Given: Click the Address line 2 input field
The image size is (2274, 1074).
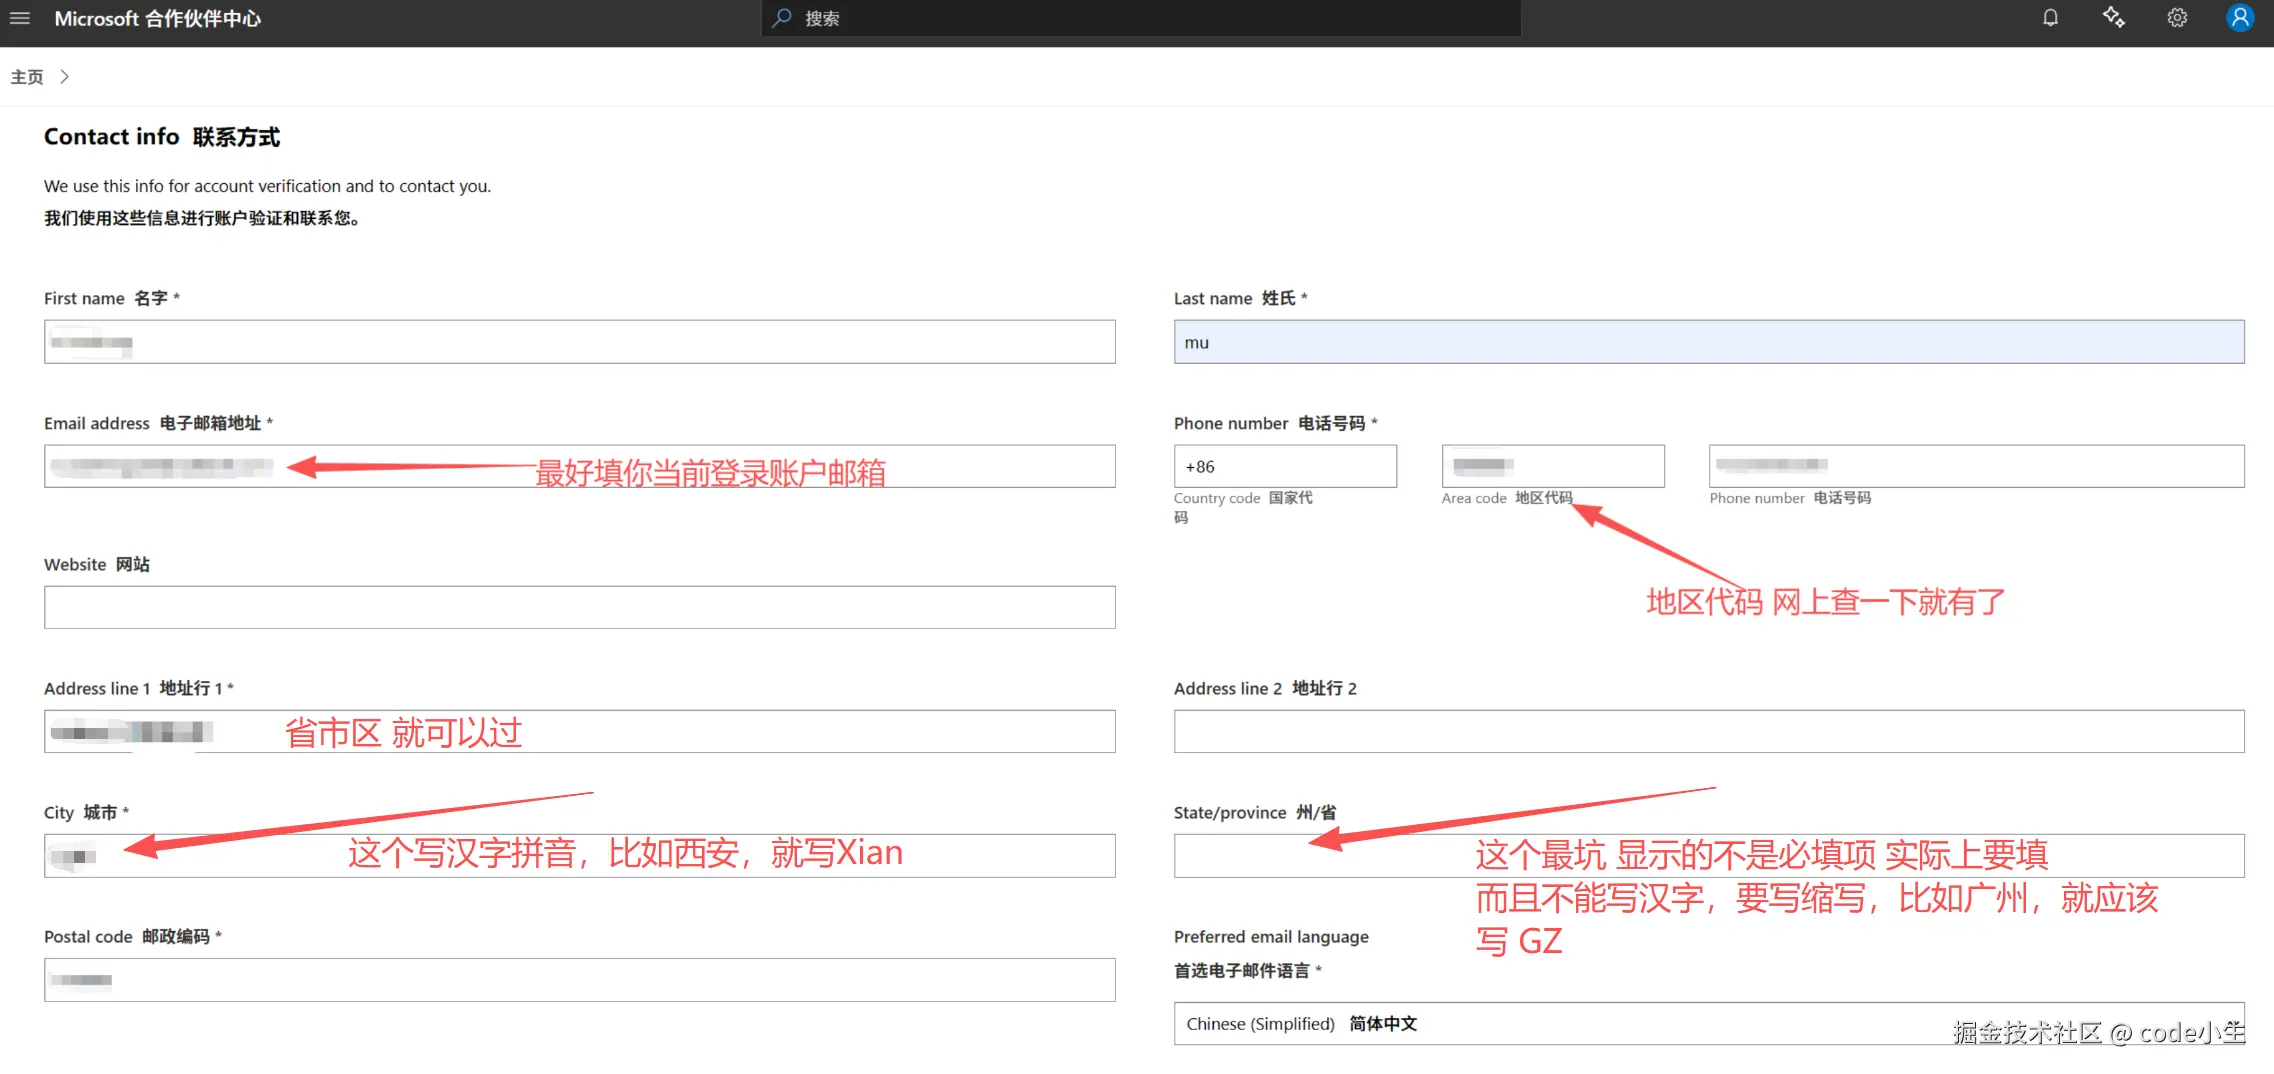Looking at the screenshot, I should click(1709, 731).
